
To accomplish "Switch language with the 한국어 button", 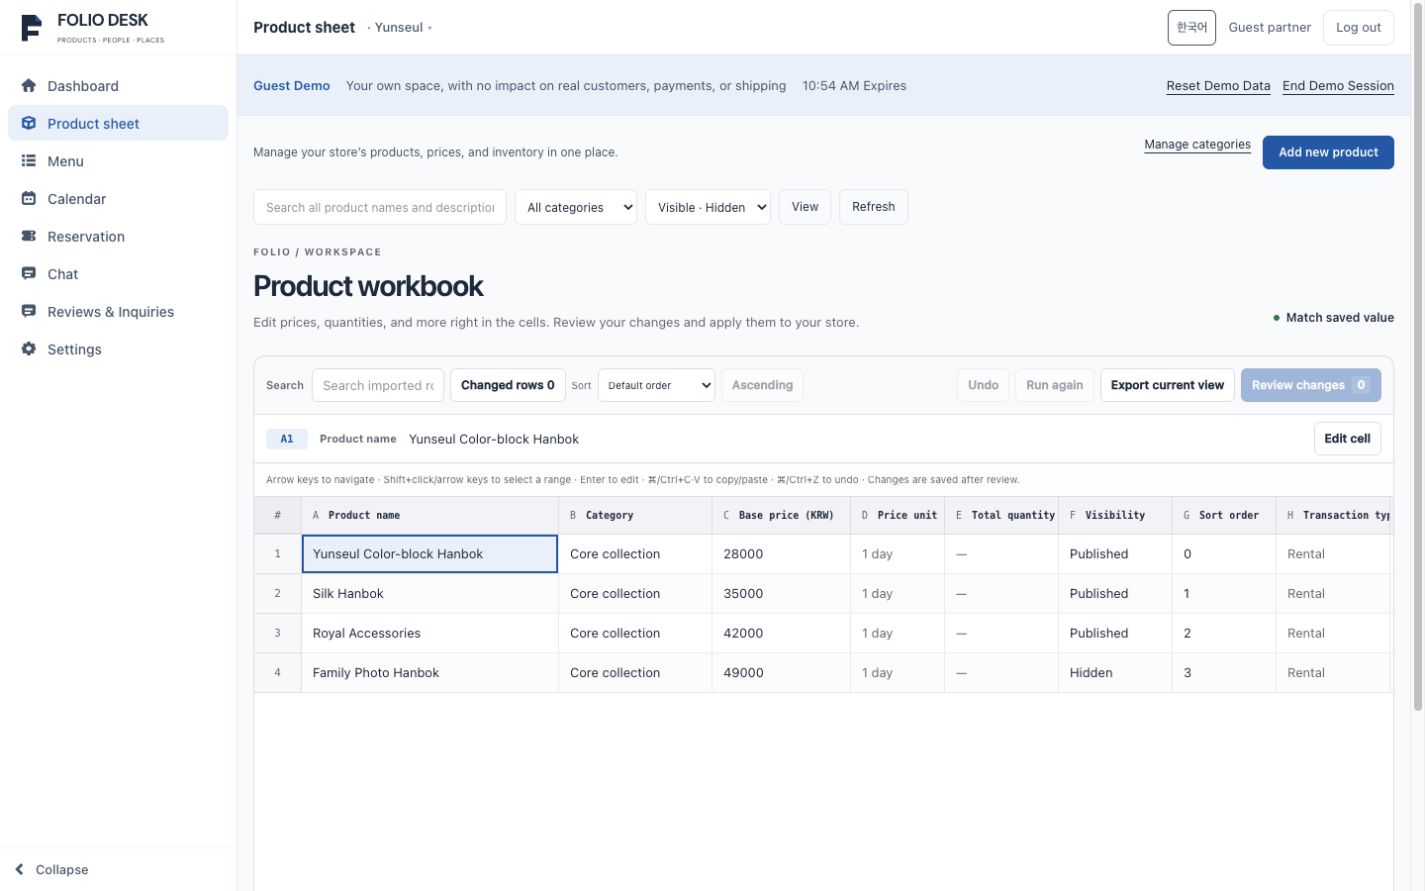I will [1192, 28].
